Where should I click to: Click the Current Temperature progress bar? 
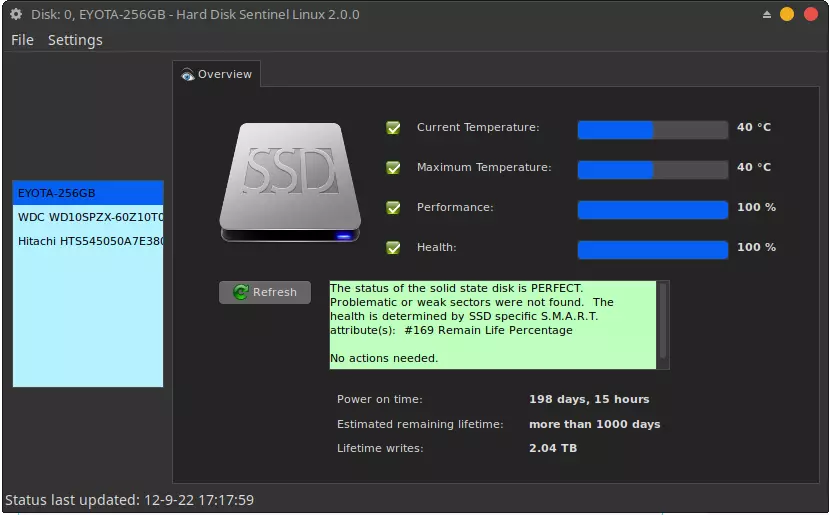[652, 130]
